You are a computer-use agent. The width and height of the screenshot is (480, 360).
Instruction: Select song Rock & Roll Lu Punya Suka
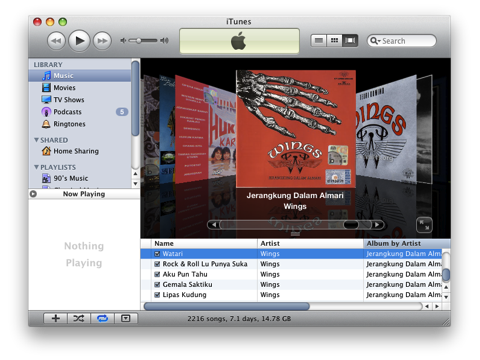(x=205, y=264)
